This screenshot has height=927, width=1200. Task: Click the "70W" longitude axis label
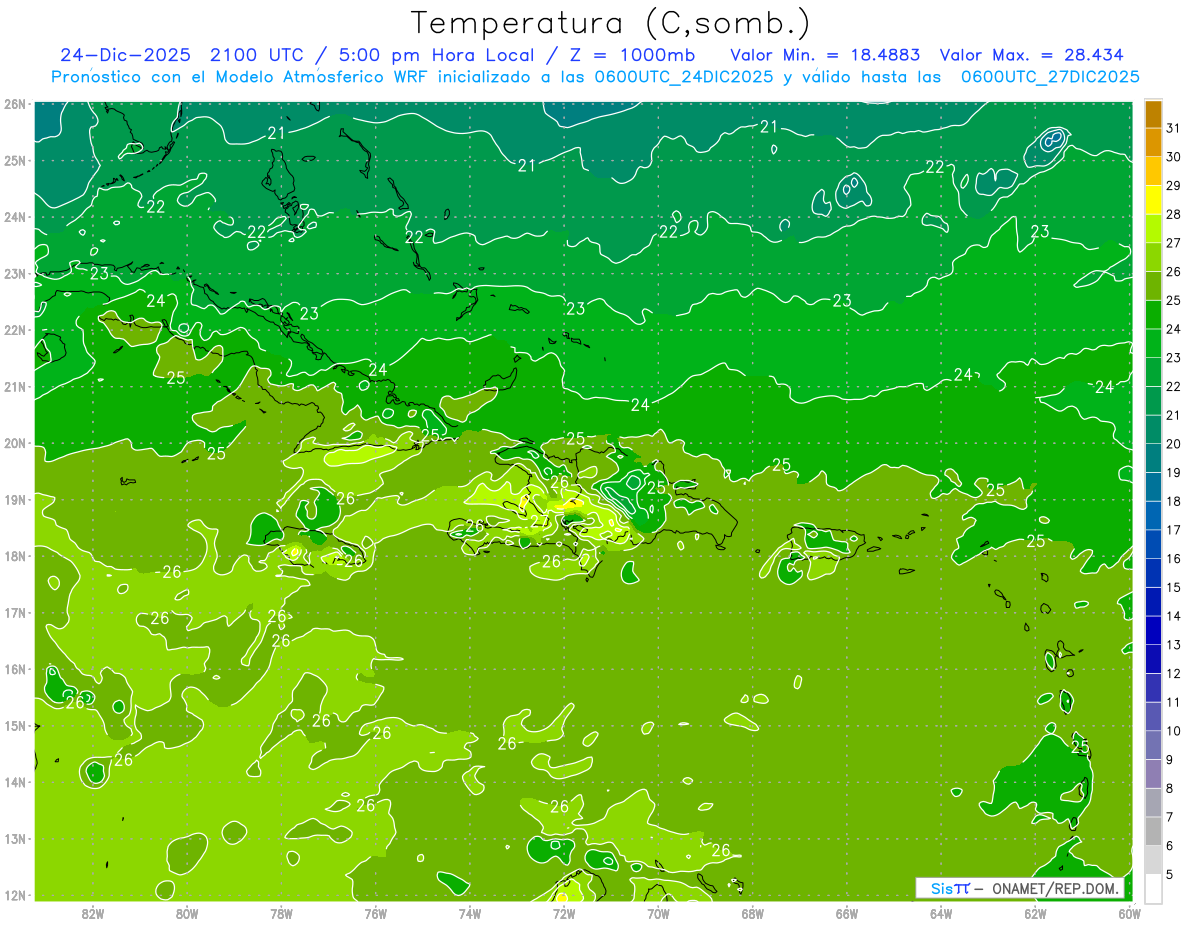(658, 913)
